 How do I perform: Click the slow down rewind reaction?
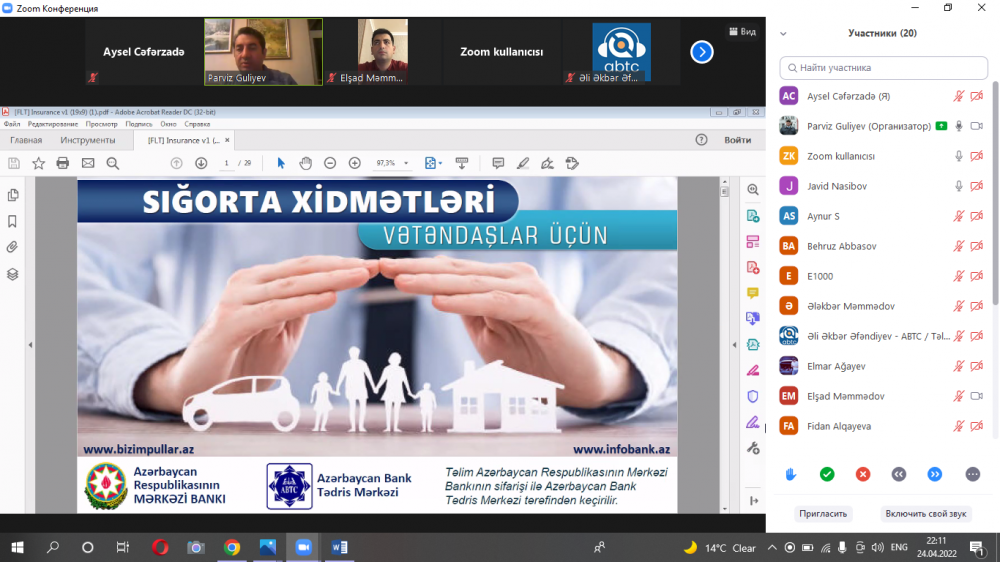pyautogui.click(x=899, y=474)
